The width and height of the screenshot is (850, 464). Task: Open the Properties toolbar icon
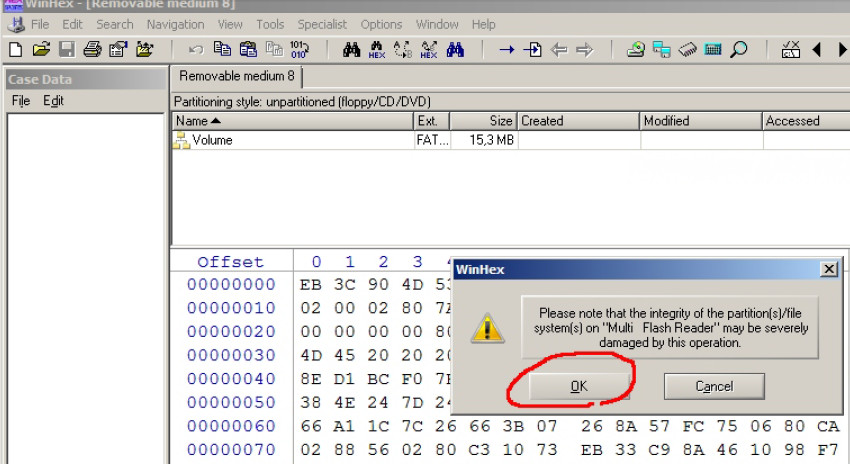click(x=118, y=50)
